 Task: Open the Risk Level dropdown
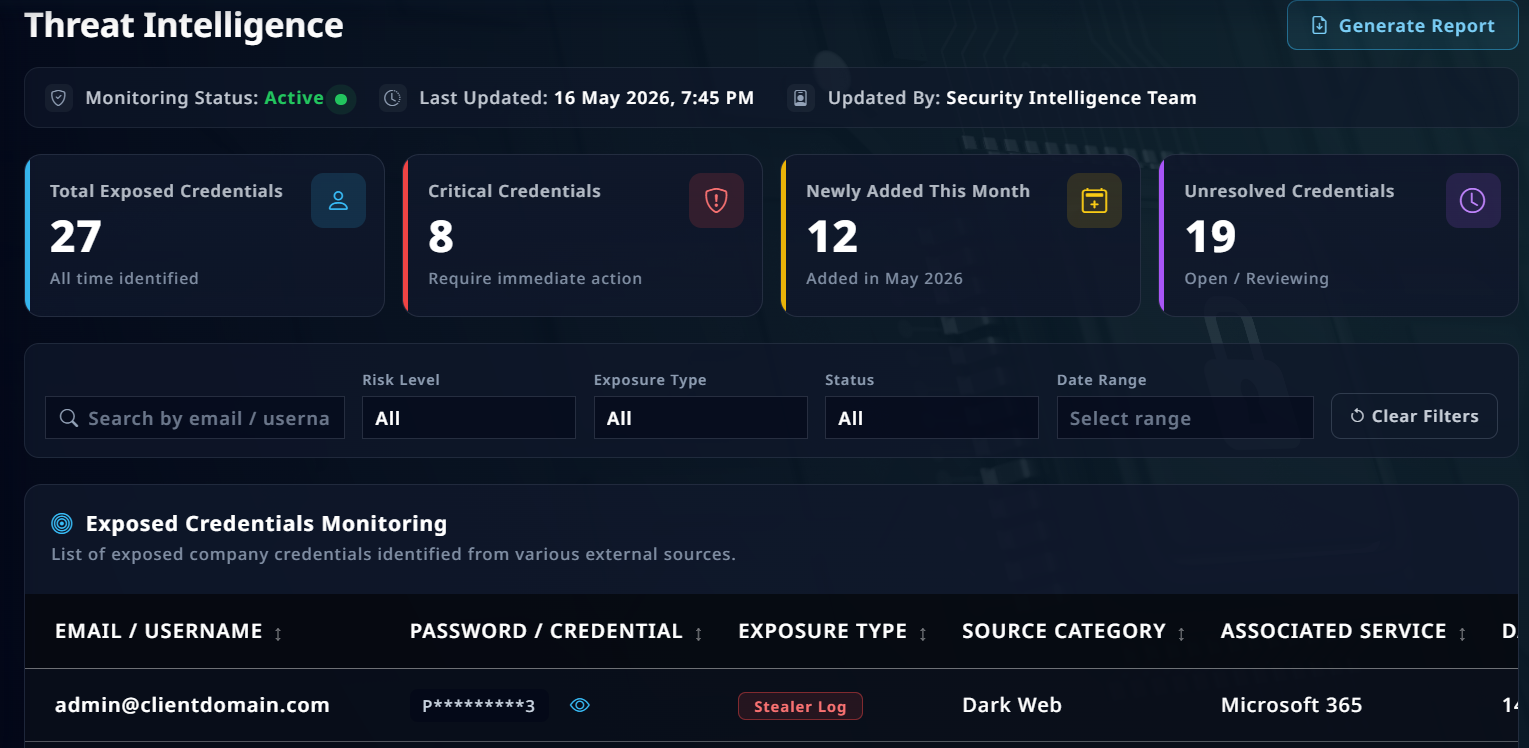point(469,418)
